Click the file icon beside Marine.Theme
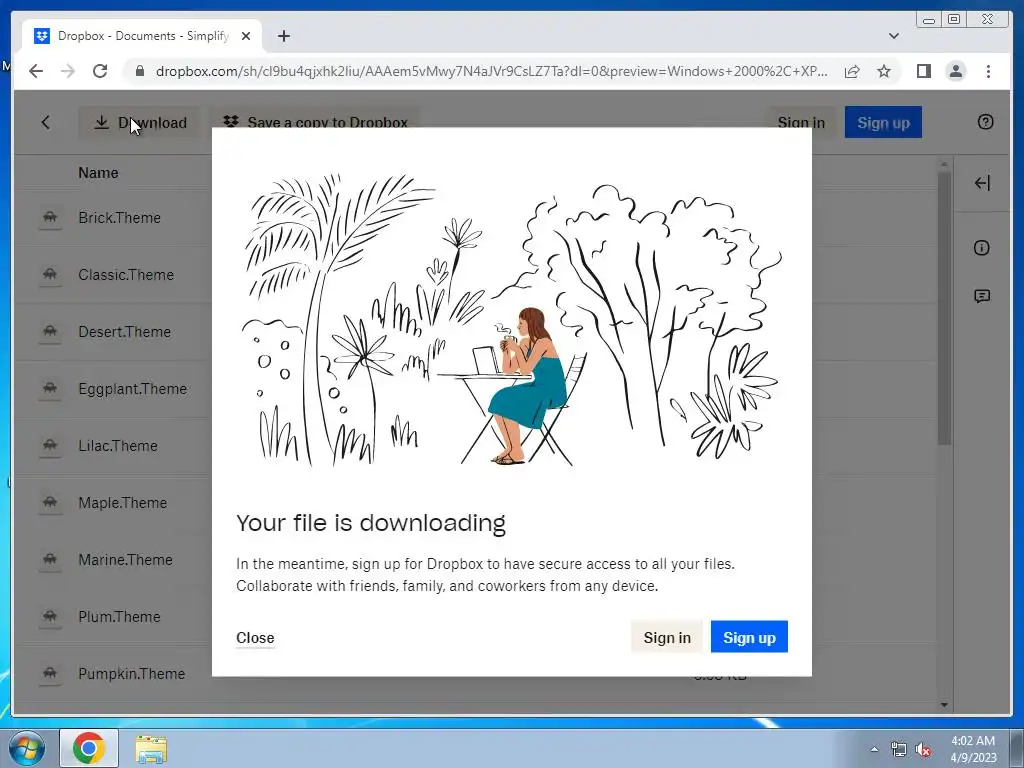Screen dimensions: 1024x768 tap(50, 560)
